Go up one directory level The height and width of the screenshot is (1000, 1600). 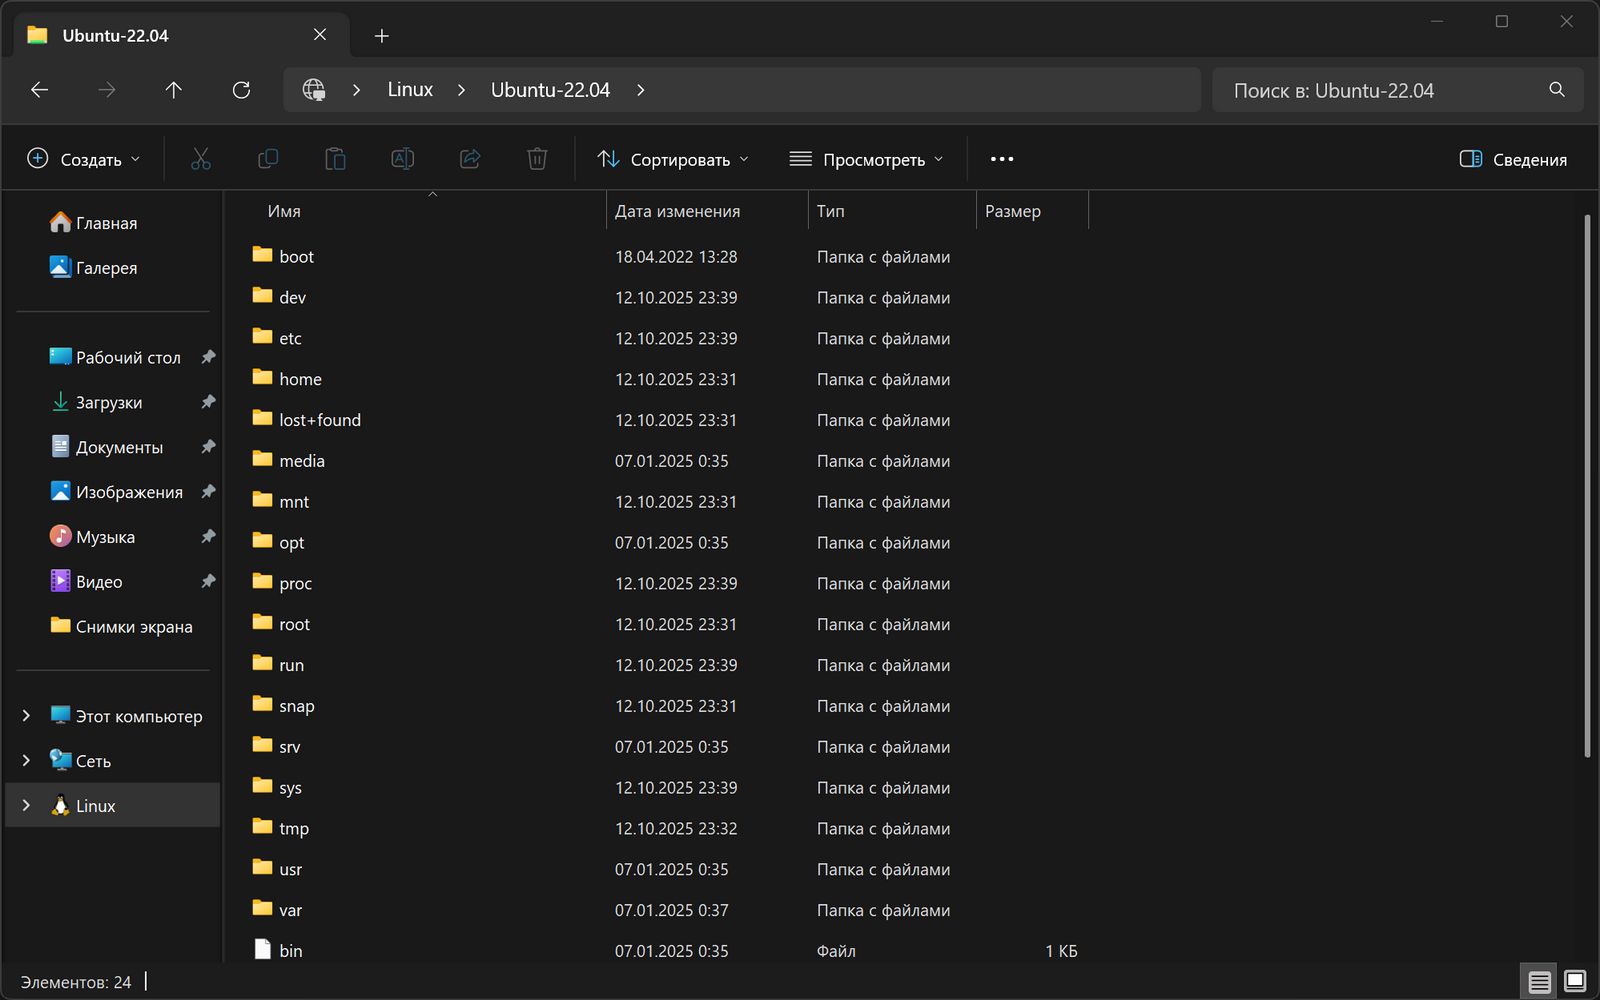pos(173,90)
